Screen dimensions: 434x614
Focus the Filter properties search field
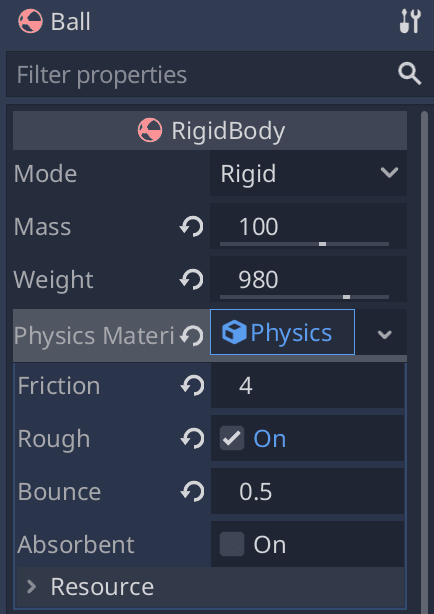pyautogui.click(x=204, y=74)
